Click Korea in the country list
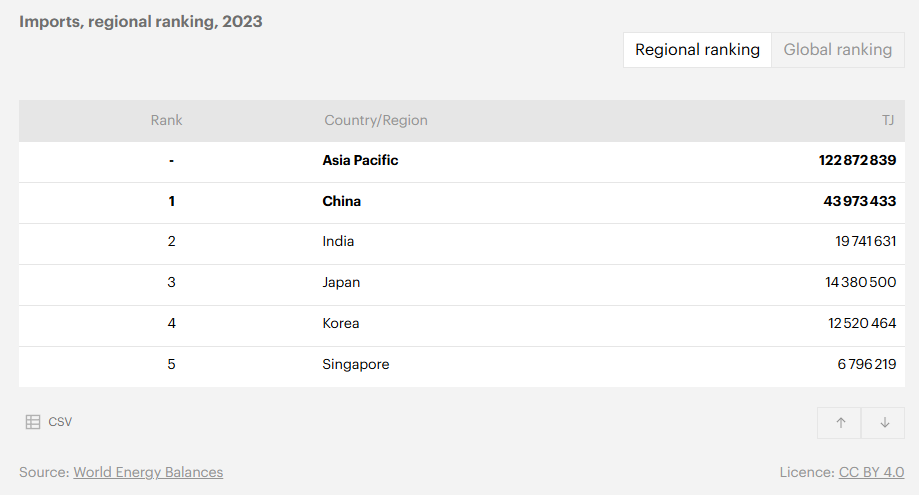This screenshot has width=919, height=495. point(340,323)
